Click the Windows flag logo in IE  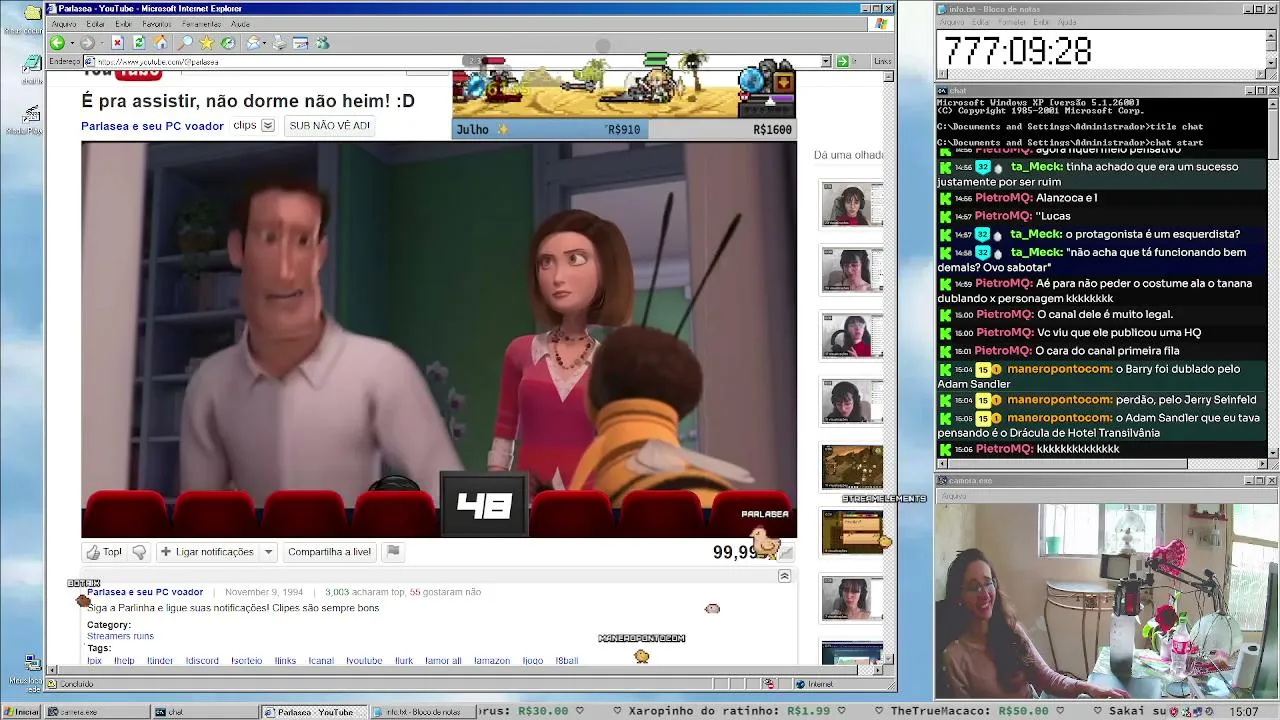pos(882,23)
